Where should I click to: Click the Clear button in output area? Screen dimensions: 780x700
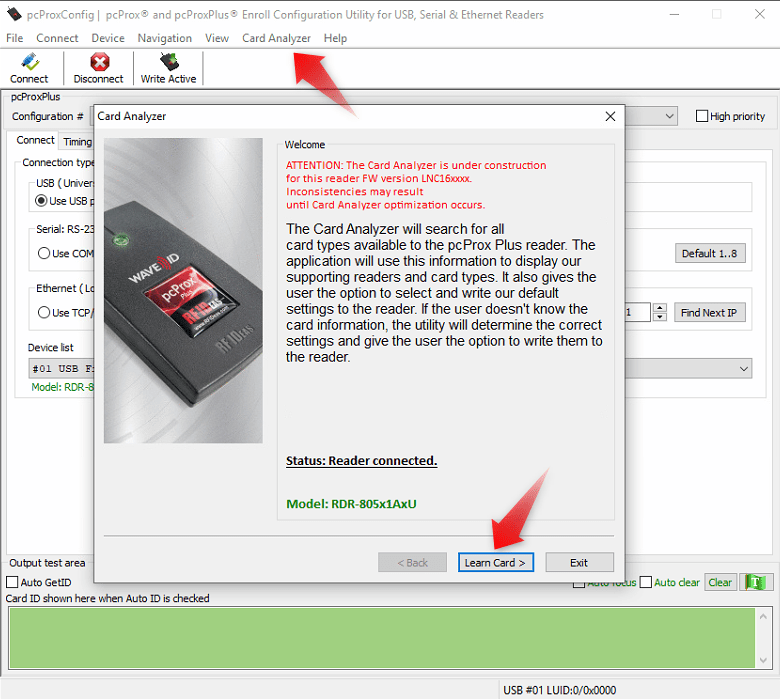coord(720,582)
